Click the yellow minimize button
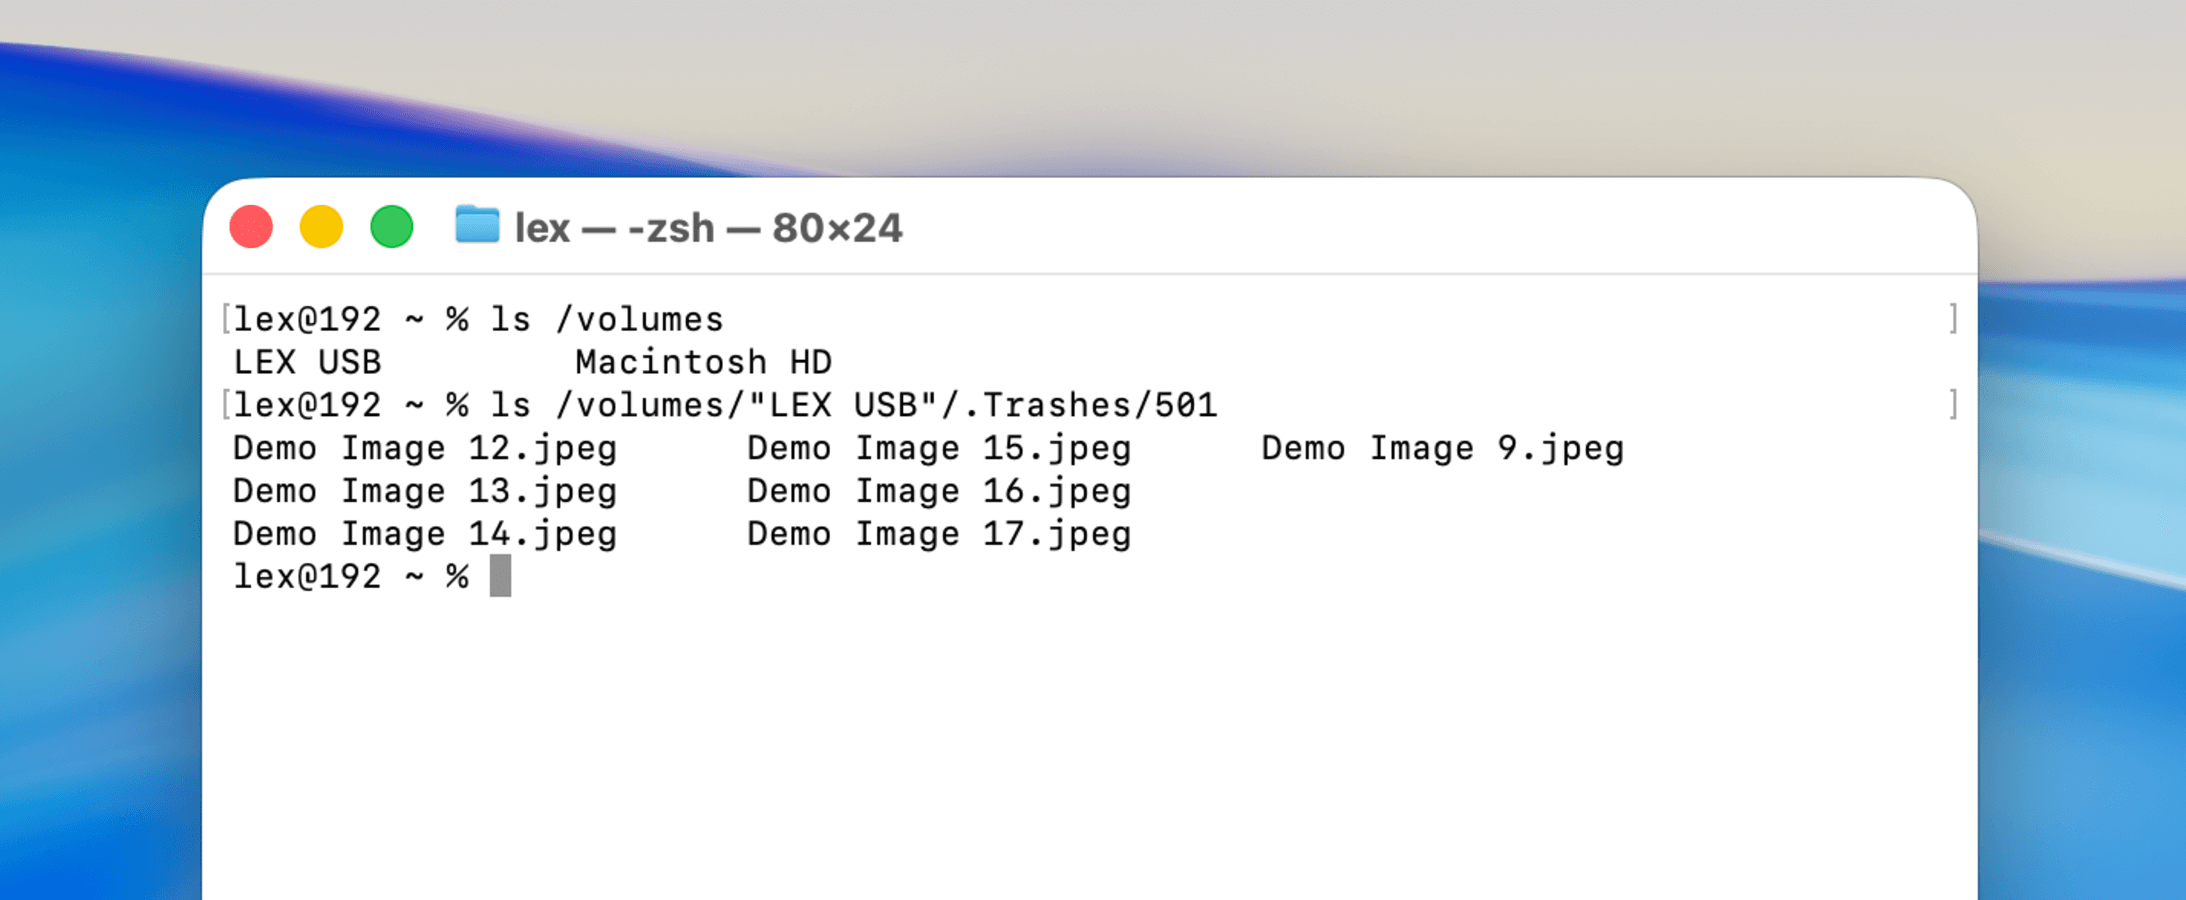The height and width of the screenshot is (900, 2186). pos(322,227)
